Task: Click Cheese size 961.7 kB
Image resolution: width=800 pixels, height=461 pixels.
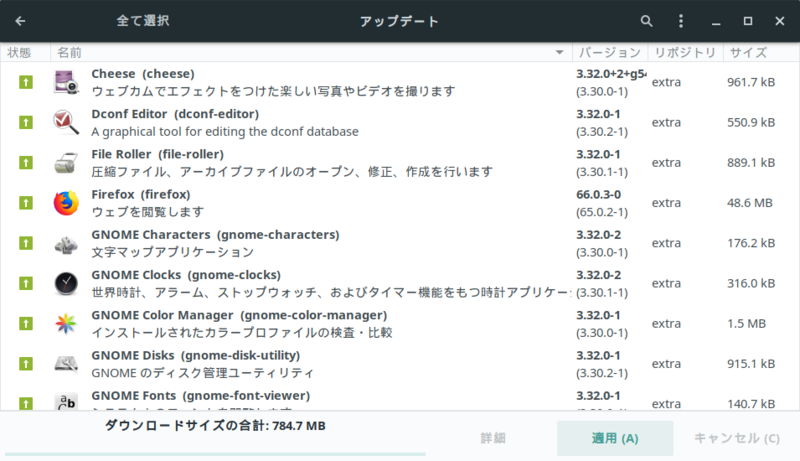Action: (x=751, y=82)
